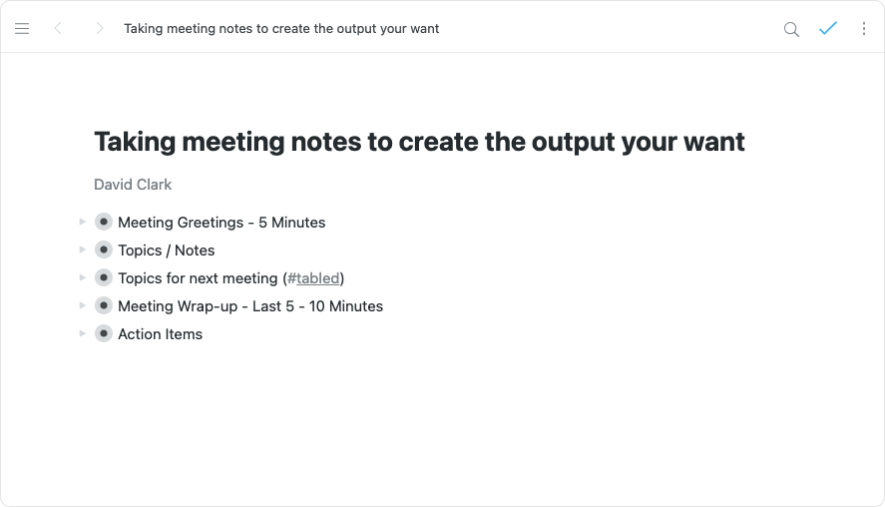Click the title text in top bar
Image resolution: width=885 pixels, height=507 pixels.
click(281, 29)
